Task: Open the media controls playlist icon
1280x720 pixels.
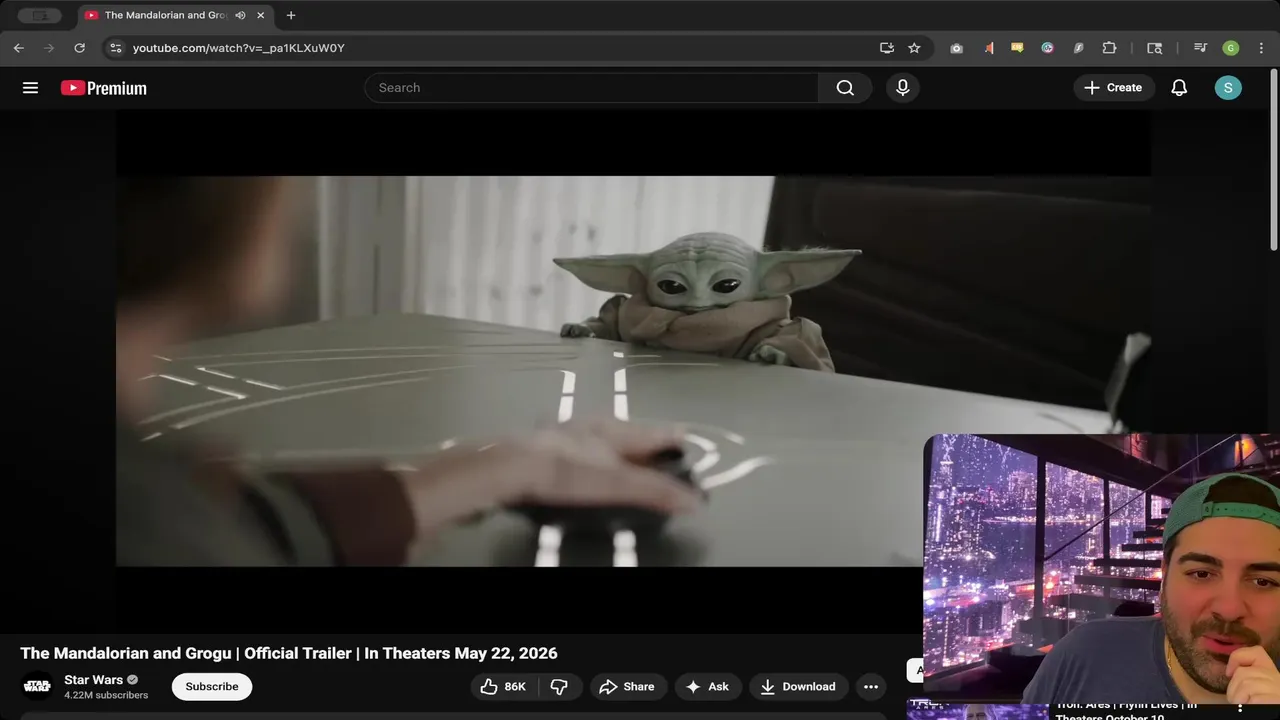Action: pos(1201,48)
